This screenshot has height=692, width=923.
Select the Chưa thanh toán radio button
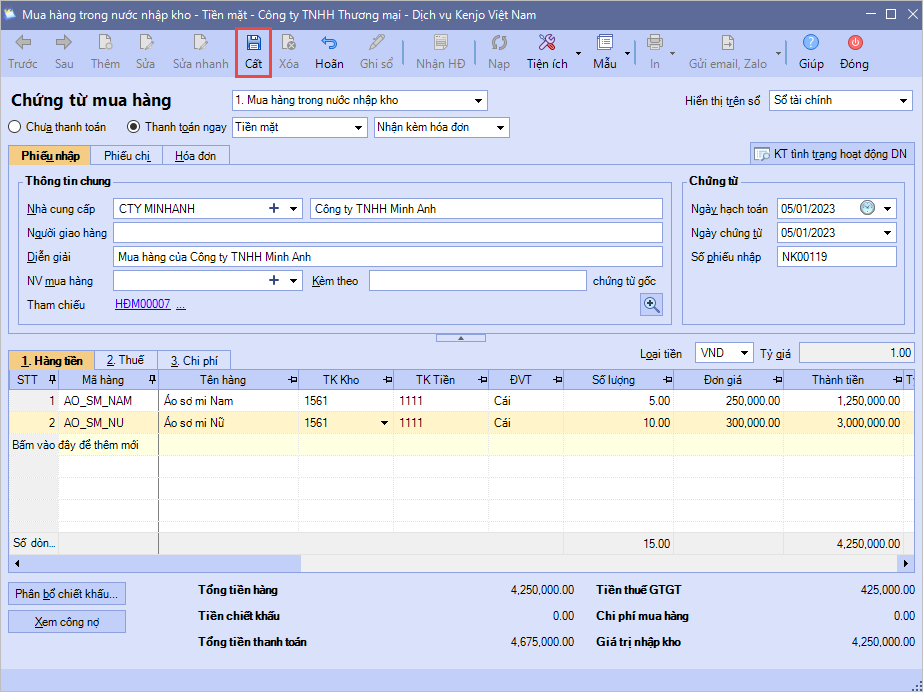tap(15, 127)
